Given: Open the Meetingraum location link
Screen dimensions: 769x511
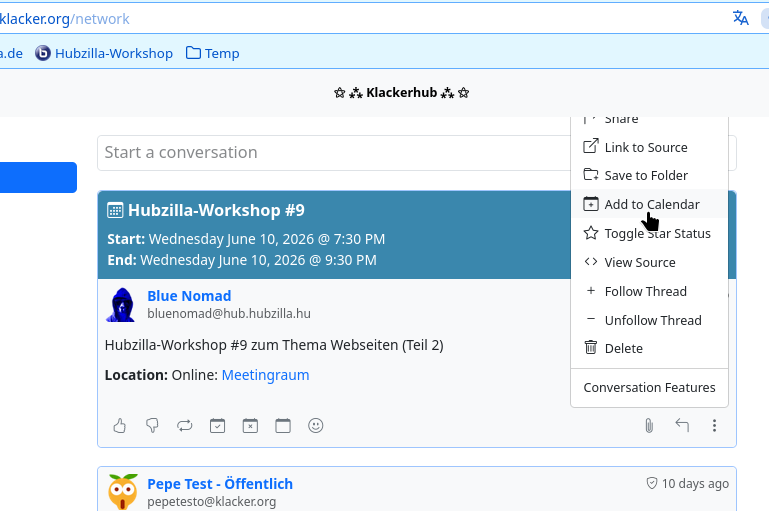Looking at the screenshot, I should coord(265,375).
